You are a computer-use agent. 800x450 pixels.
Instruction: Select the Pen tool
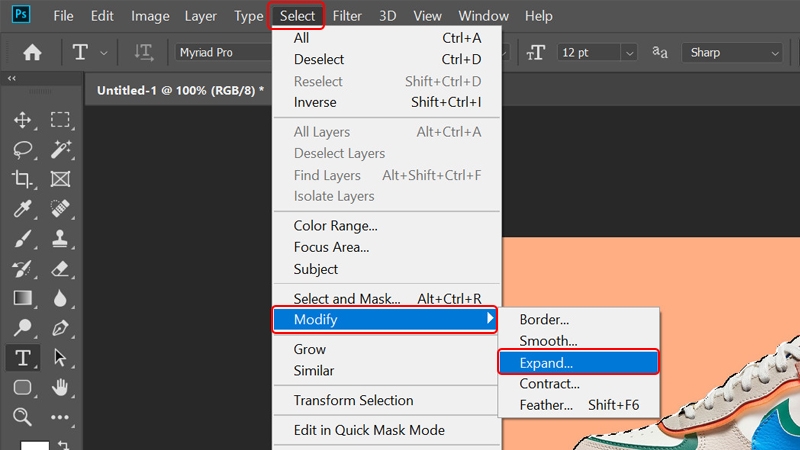tap(60, 328)
